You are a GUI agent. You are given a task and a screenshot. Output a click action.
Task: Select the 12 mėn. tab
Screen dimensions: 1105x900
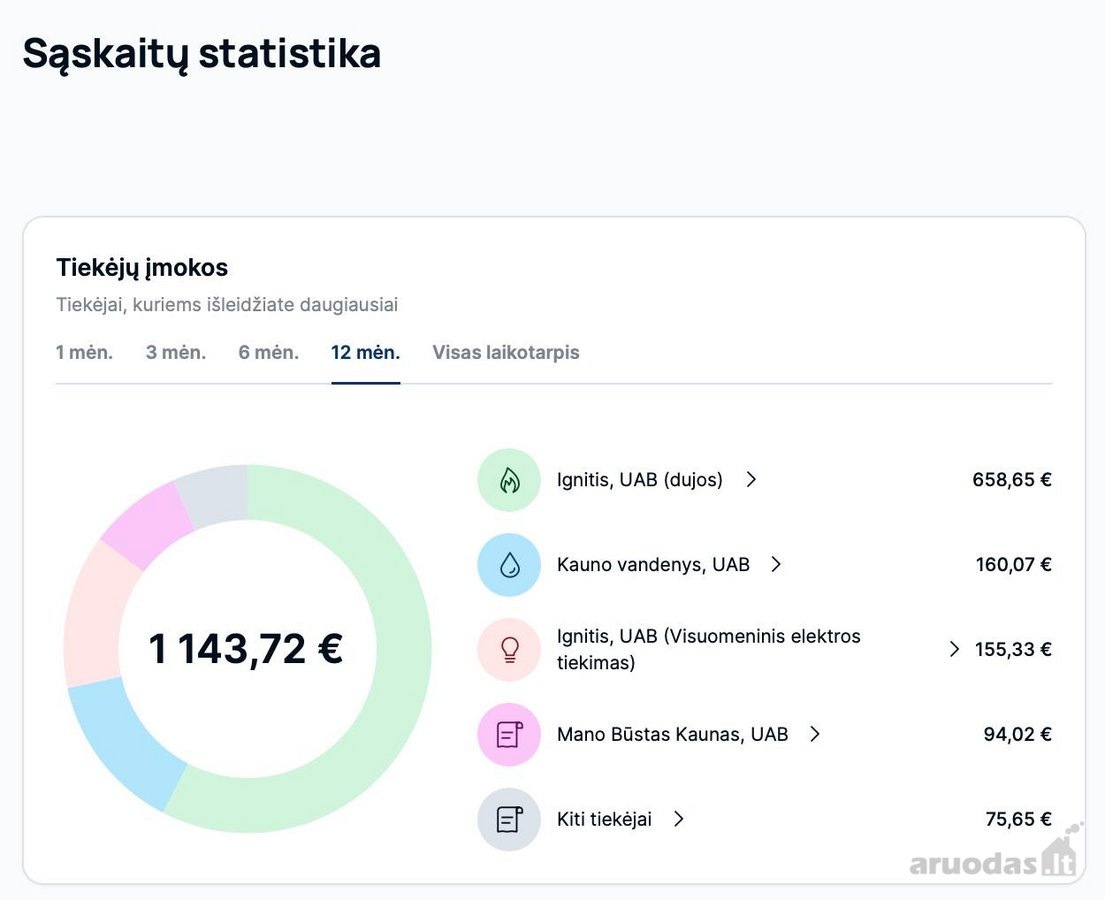[366, 352]
